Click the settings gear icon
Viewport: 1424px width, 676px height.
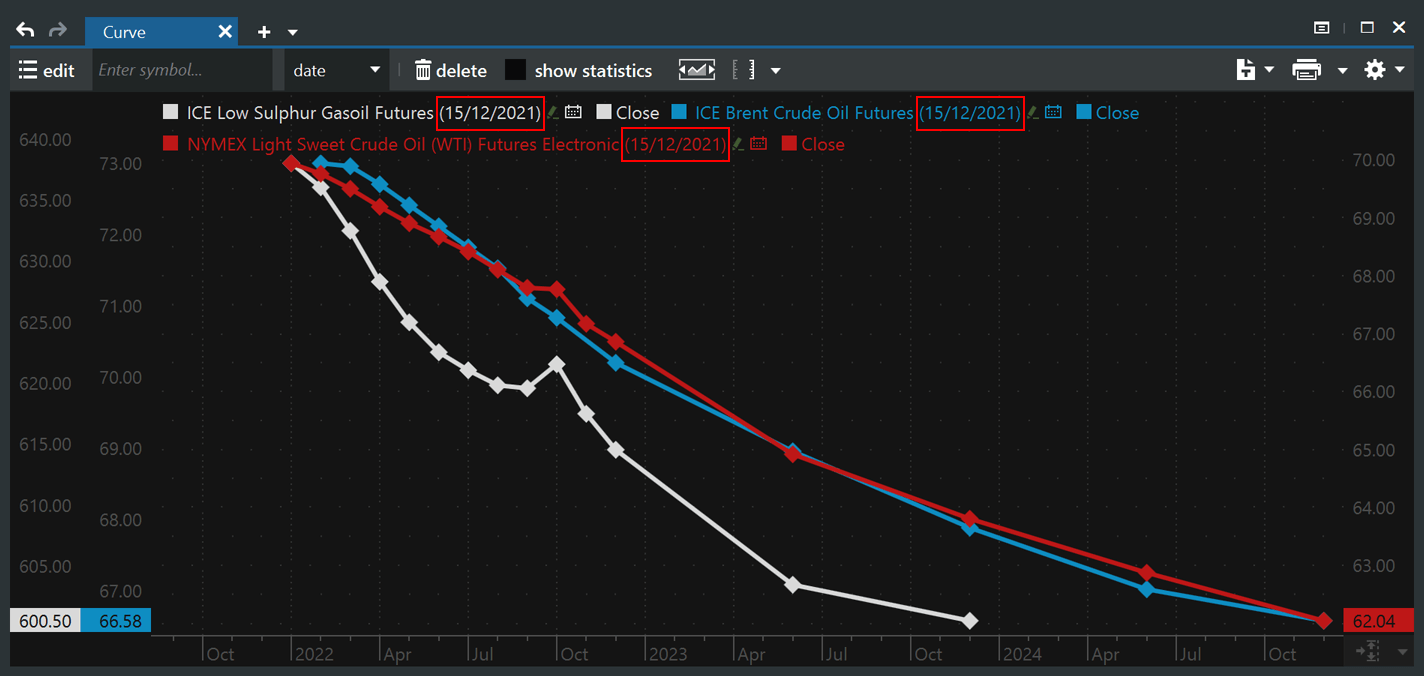coord(1375,70)
